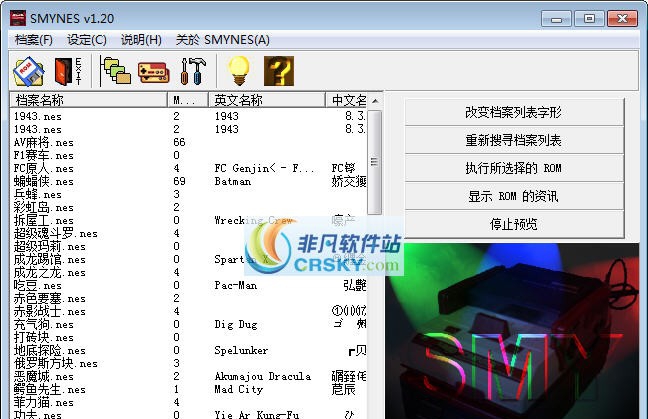The width and height of the screenshot is (648, 419).
Task: Sort by the M... mapper column header
Action: point(188,100)
